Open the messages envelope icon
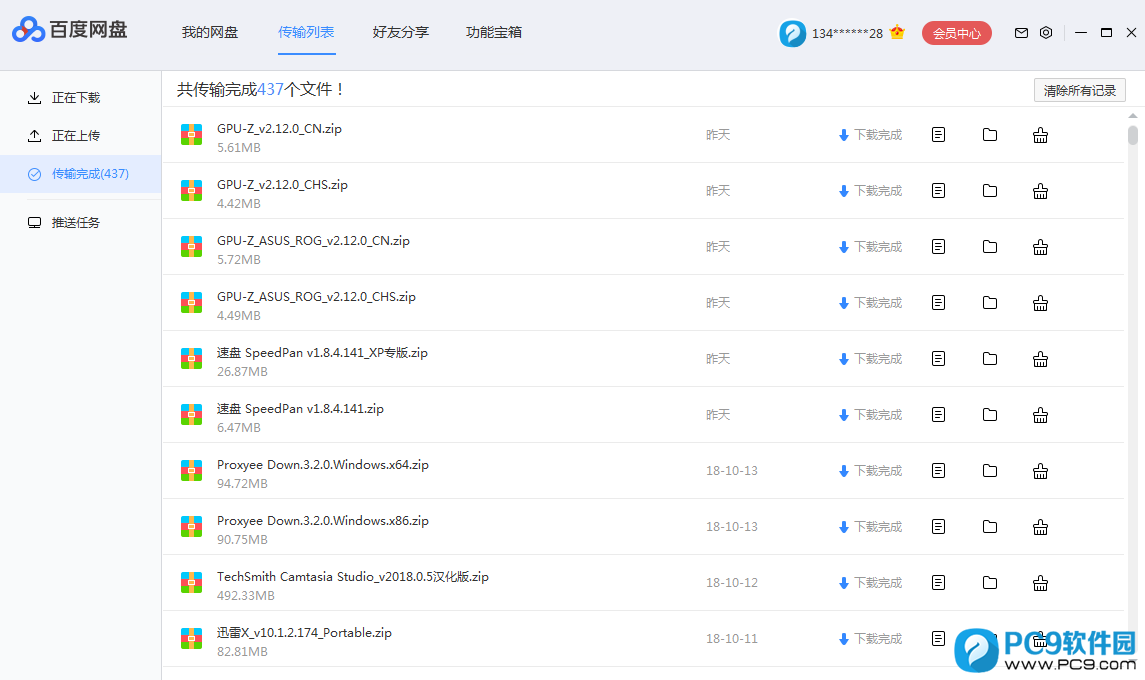This screenshot has width=1145, height=680. [x=1021, y=33]
